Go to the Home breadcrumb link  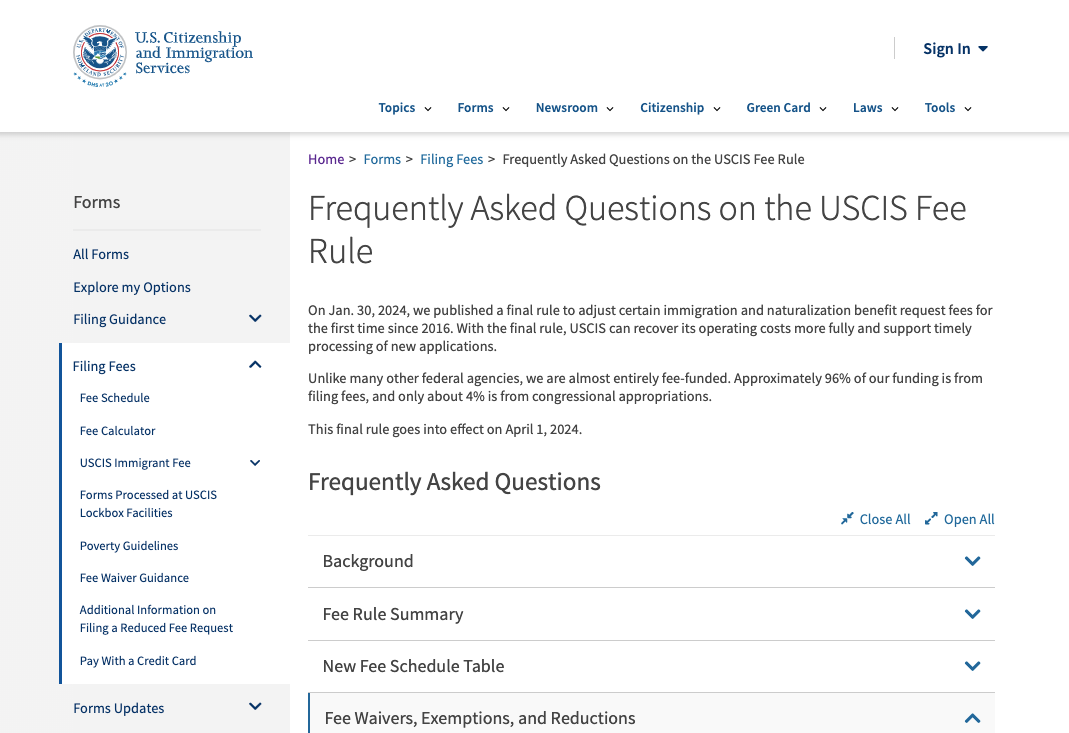tap(326, 160)
